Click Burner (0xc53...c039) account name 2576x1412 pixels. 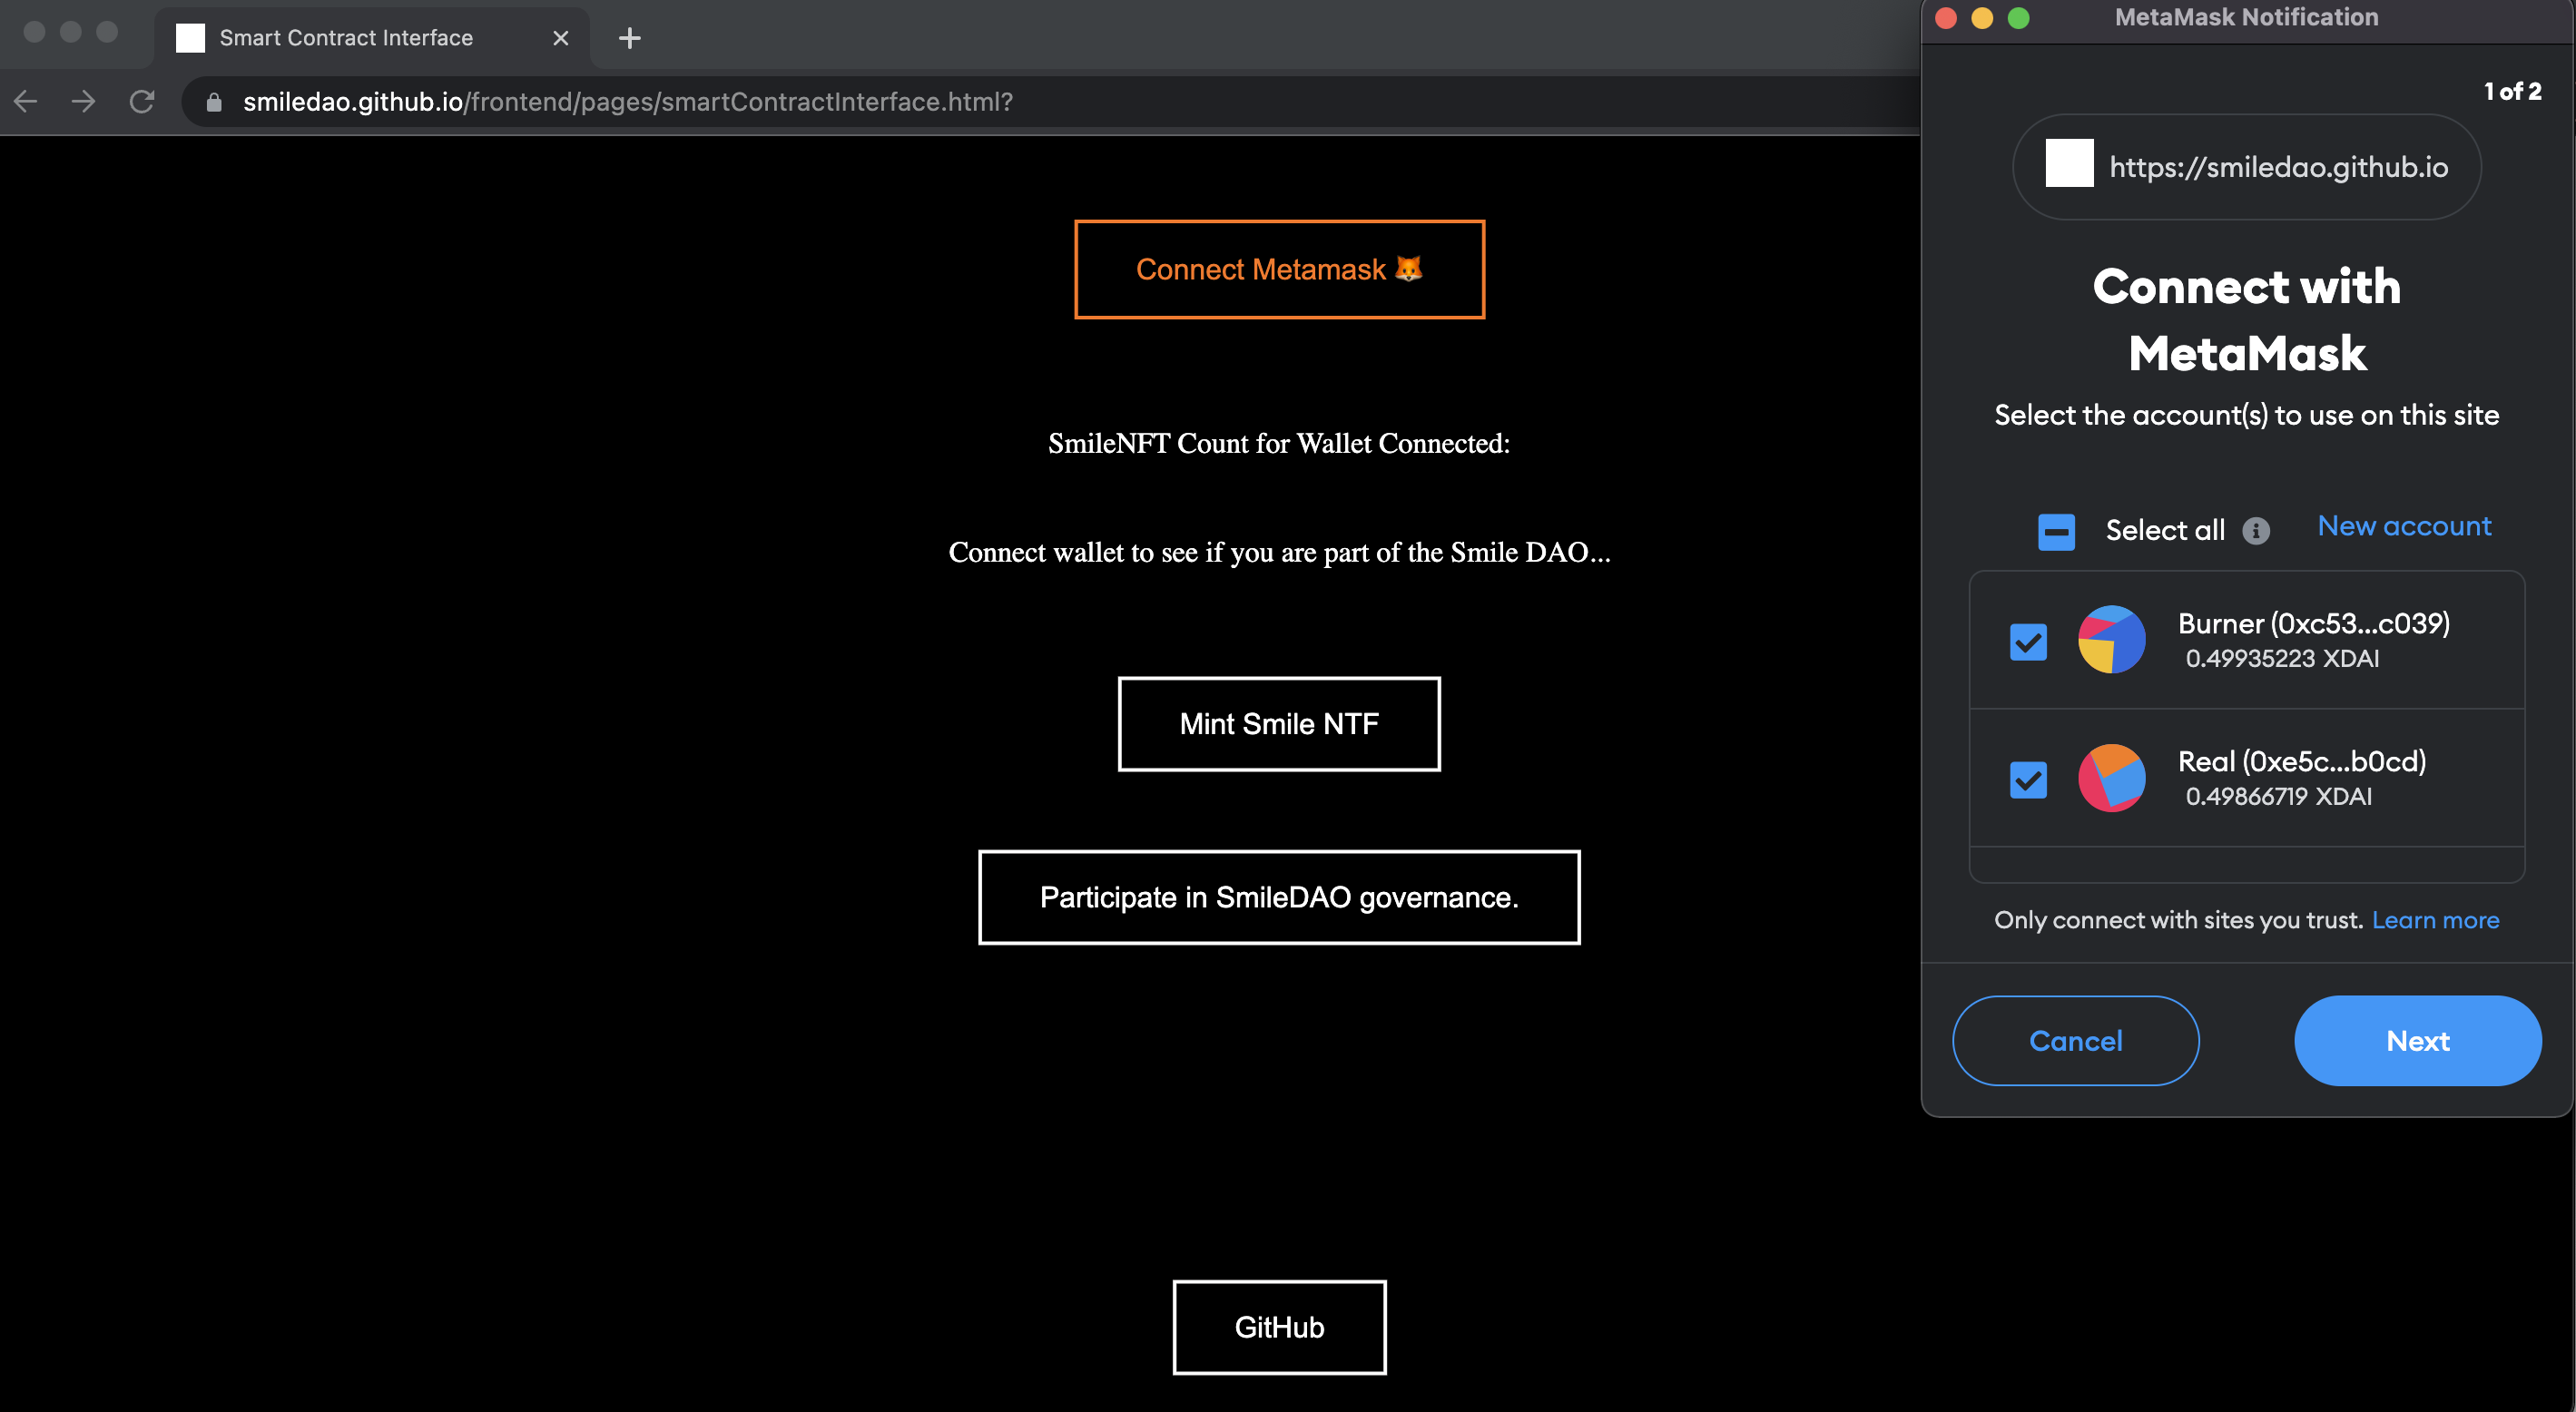point(2314,623)
